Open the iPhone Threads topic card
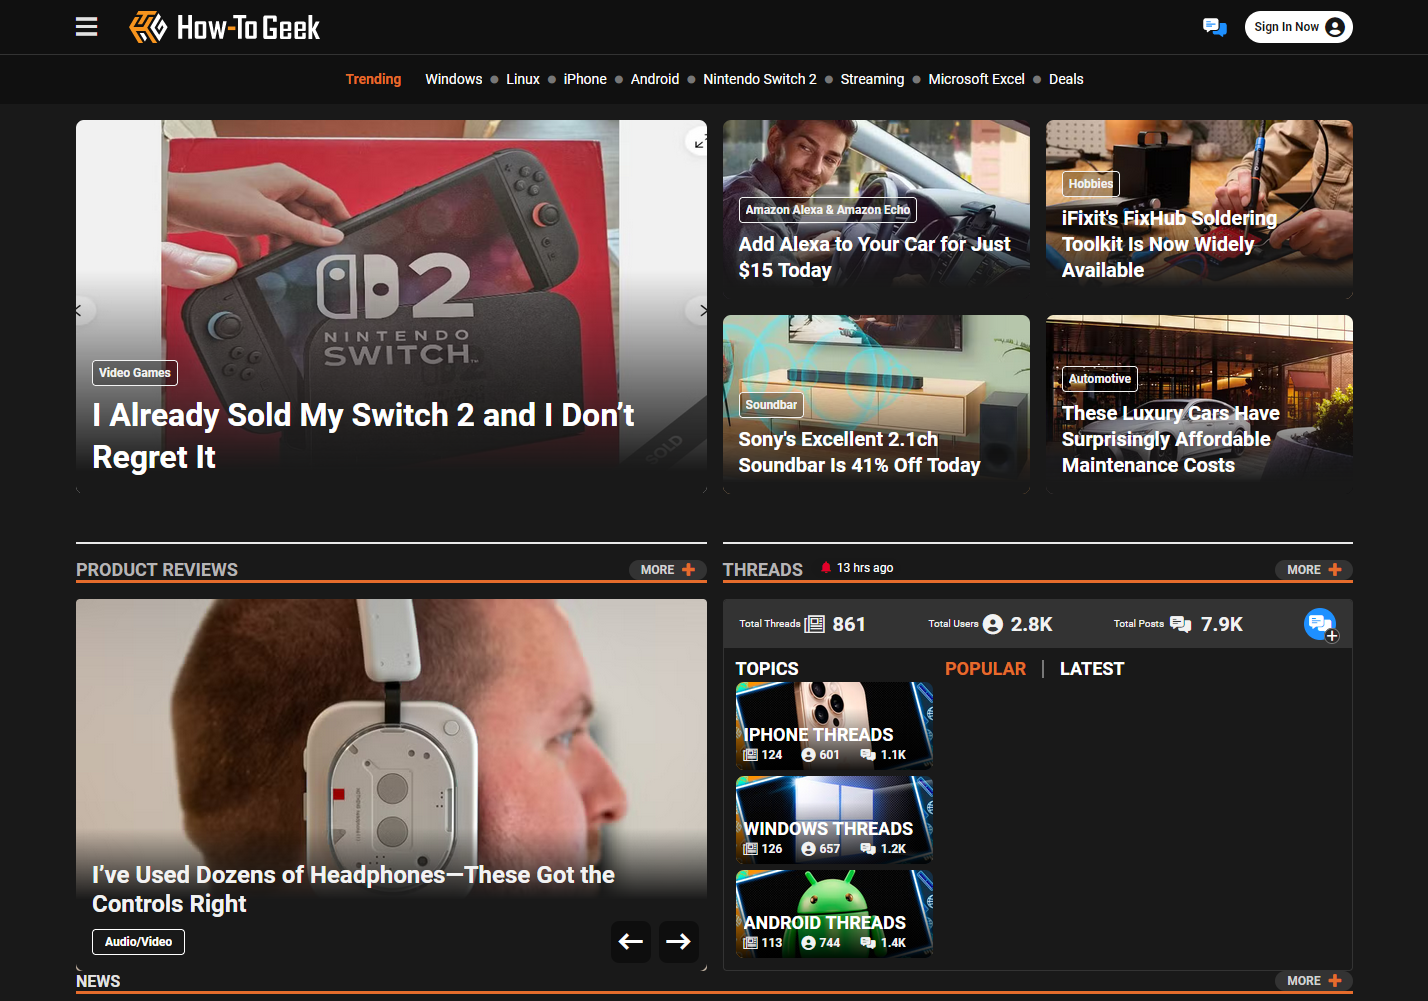1428x1001 pixels. tap(834, 726)
